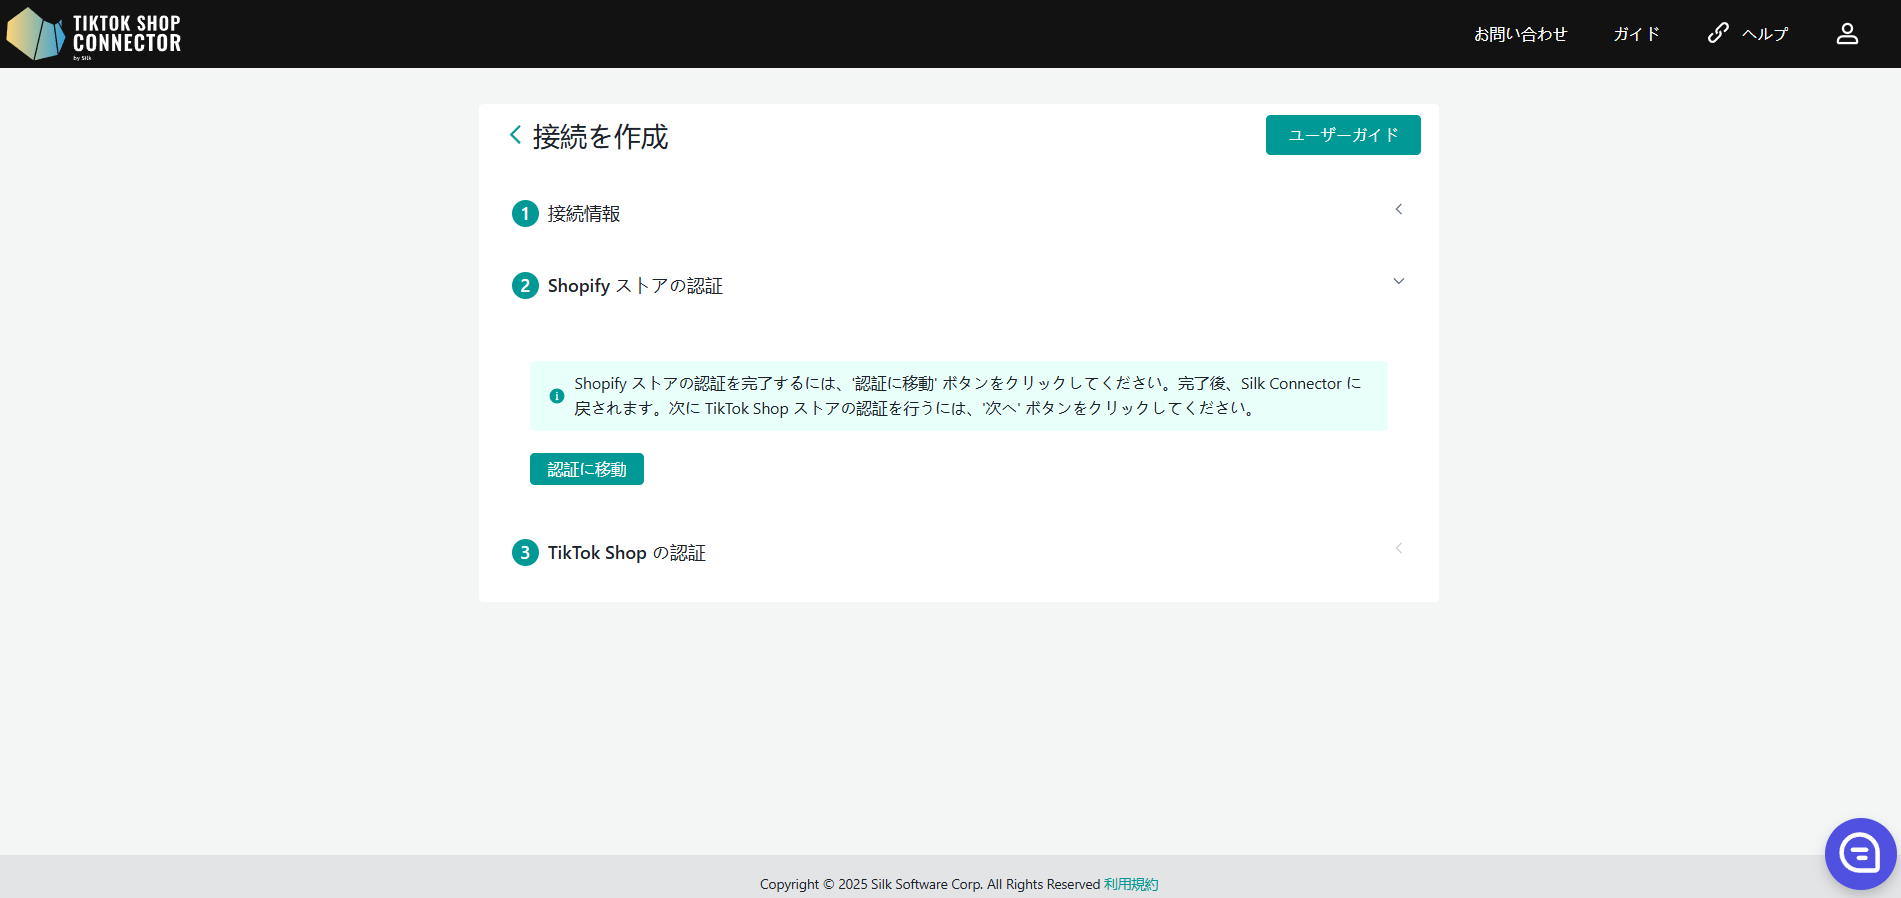Select the Shopify ストアの認証 step heading
Screen dimensions: 1901x898
635,286
